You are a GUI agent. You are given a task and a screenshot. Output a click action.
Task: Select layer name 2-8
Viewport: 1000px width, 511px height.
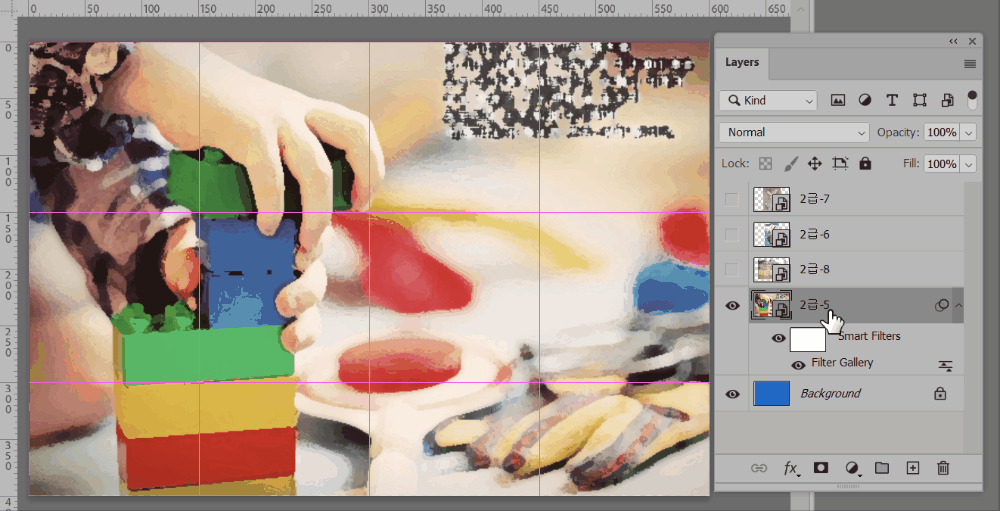[x=815, y=270]
